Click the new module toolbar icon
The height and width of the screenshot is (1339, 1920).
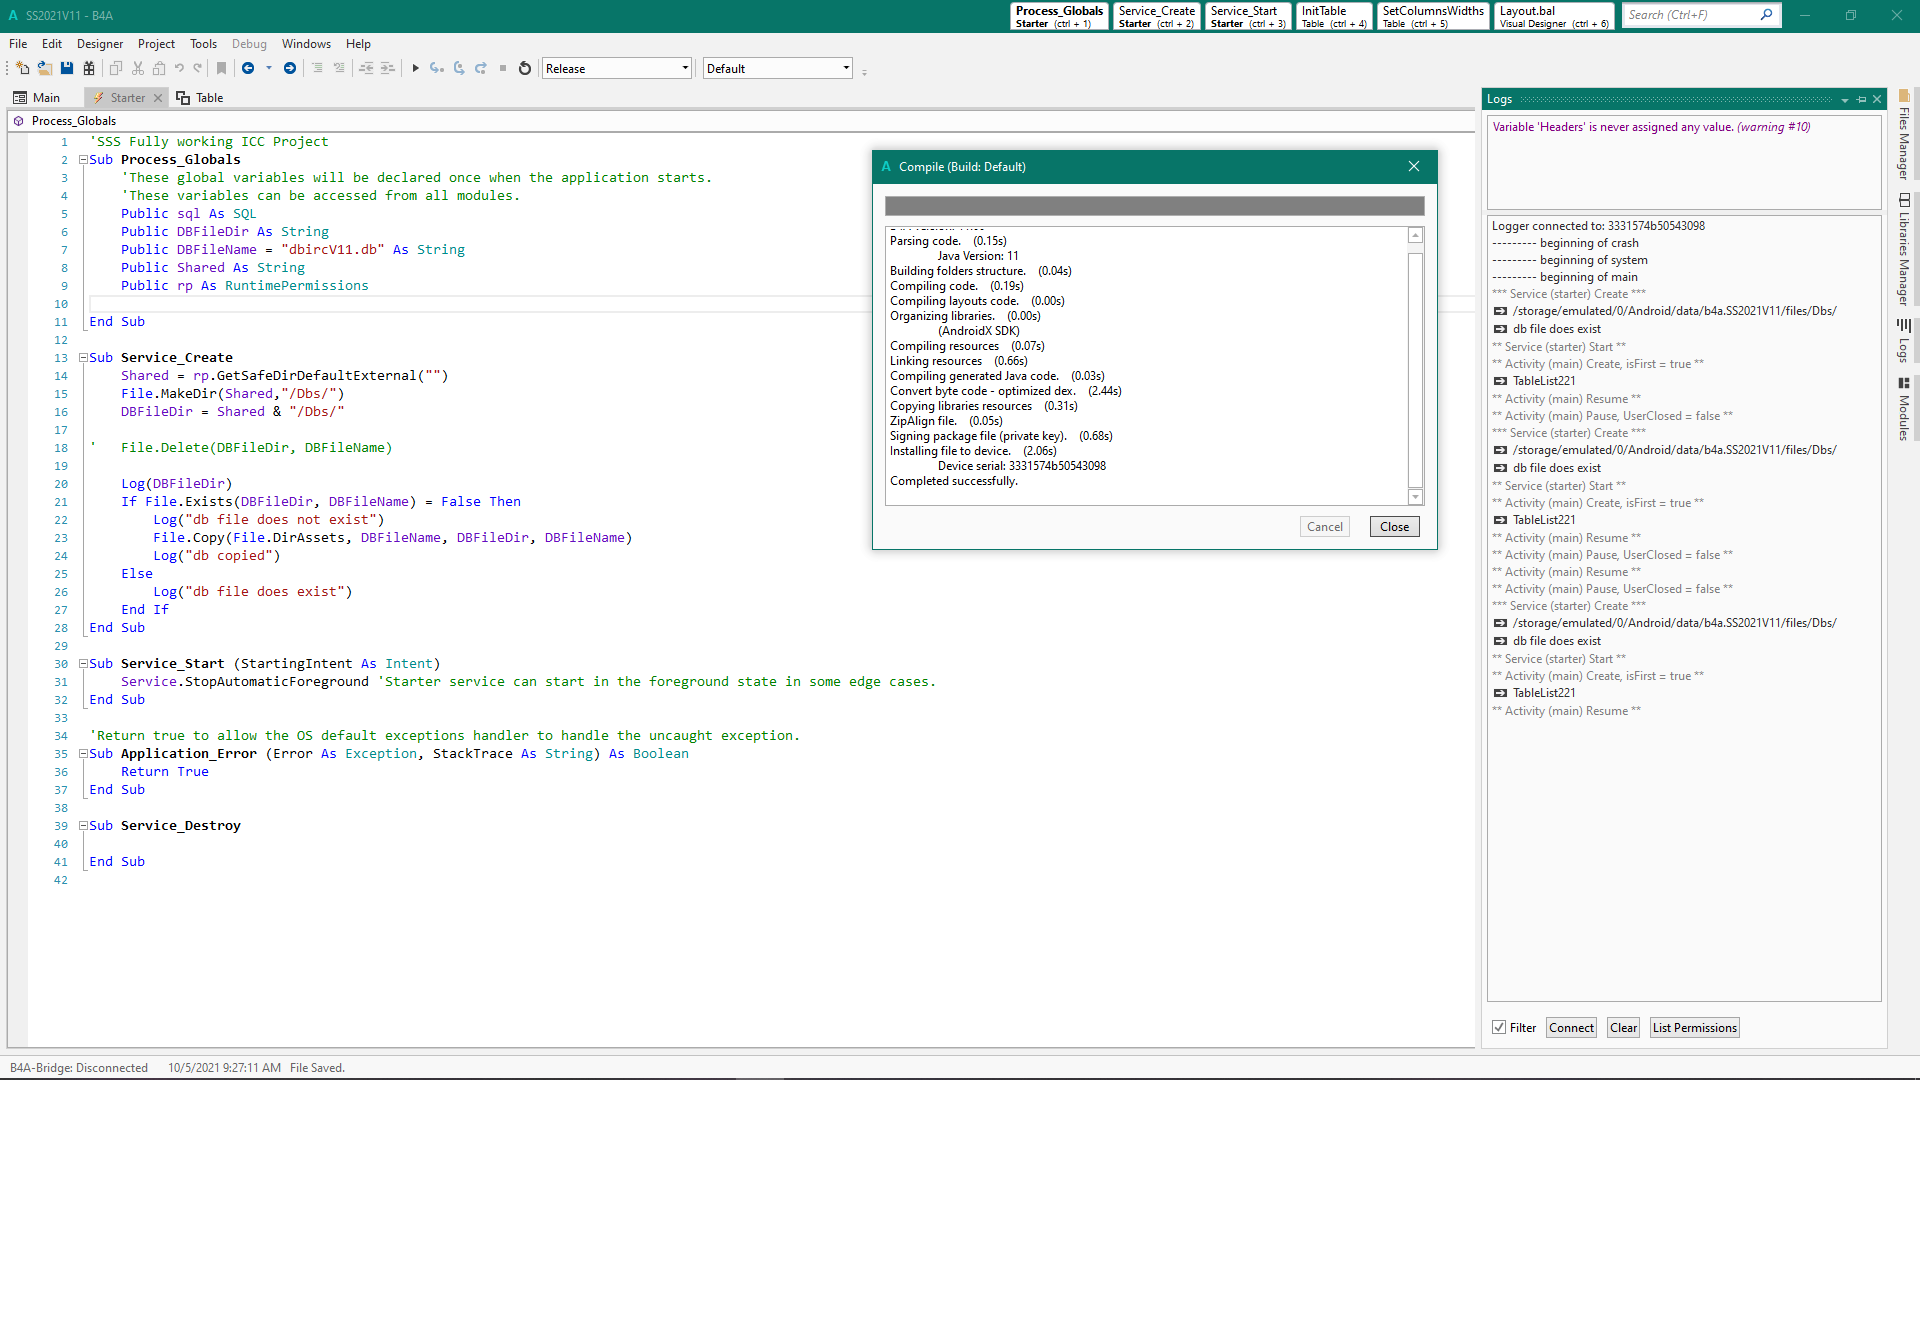coord(22,68)
